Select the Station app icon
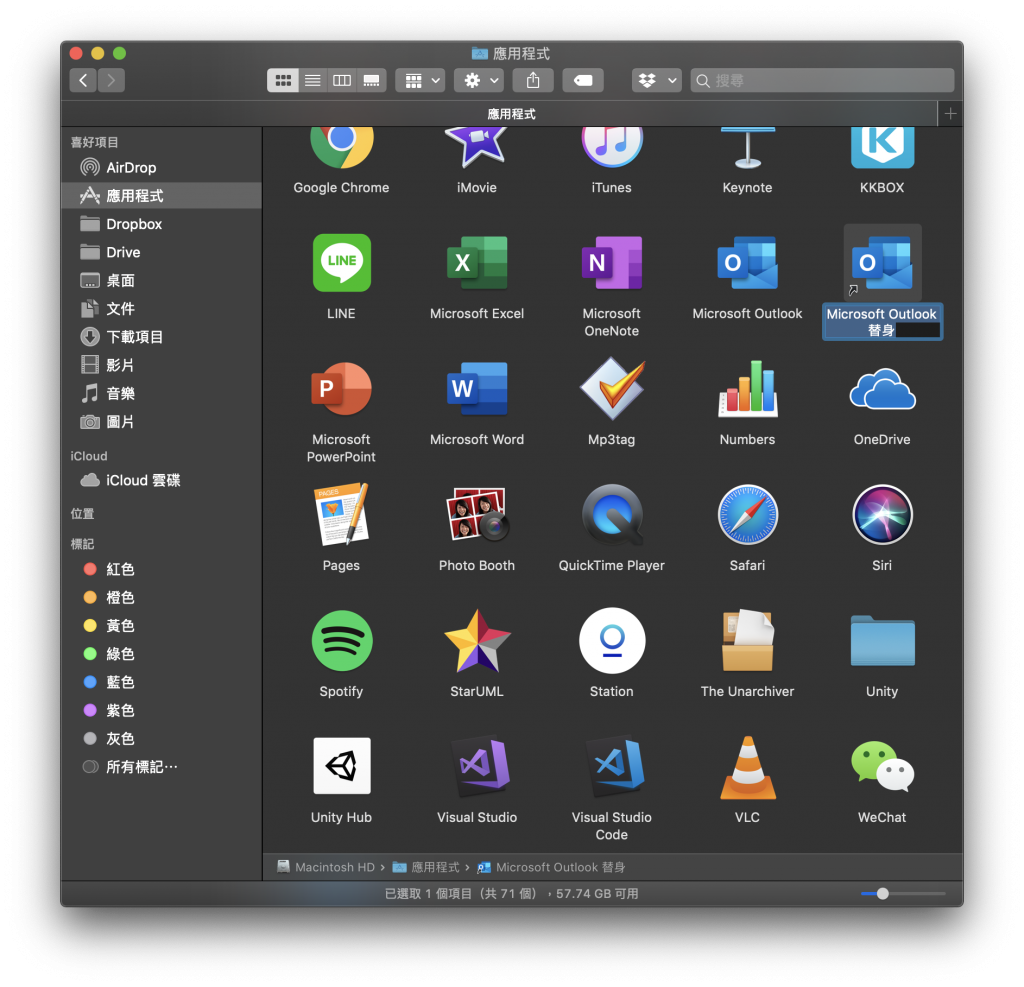 tap(611, 640)
